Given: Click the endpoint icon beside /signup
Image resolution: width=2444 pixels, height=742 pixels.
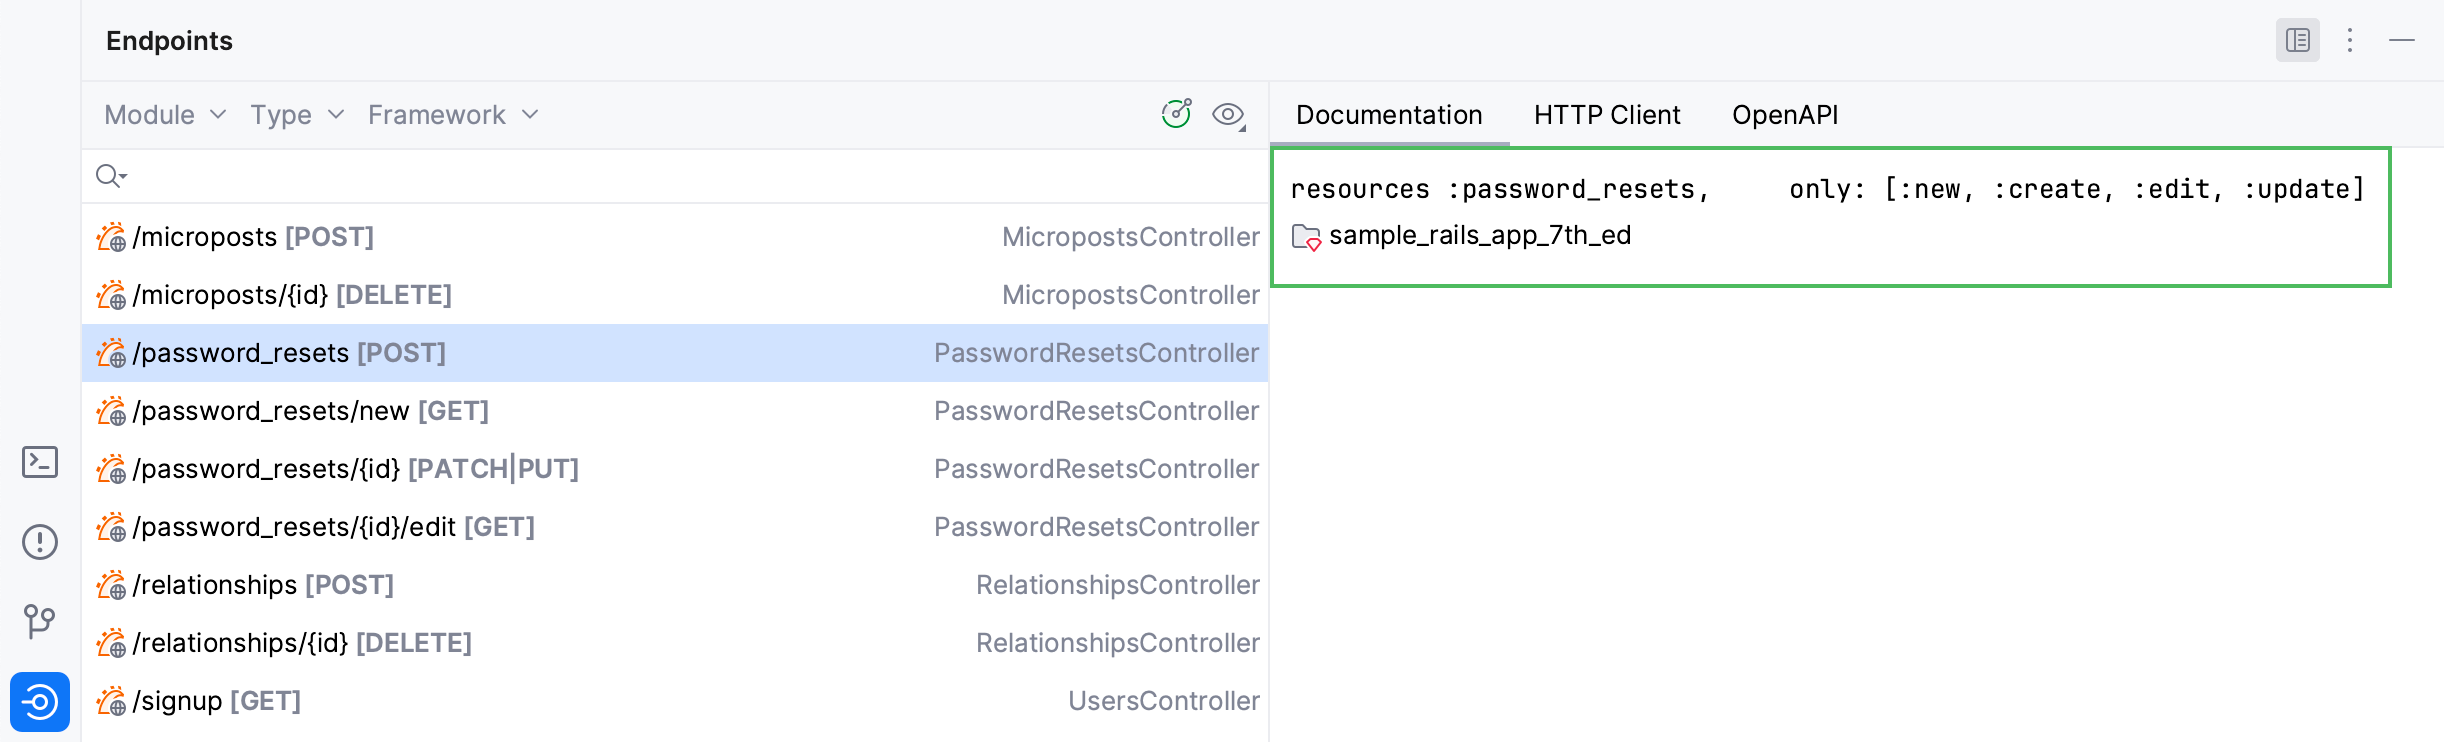Looking at the screenshot, I should click(111, 701).
